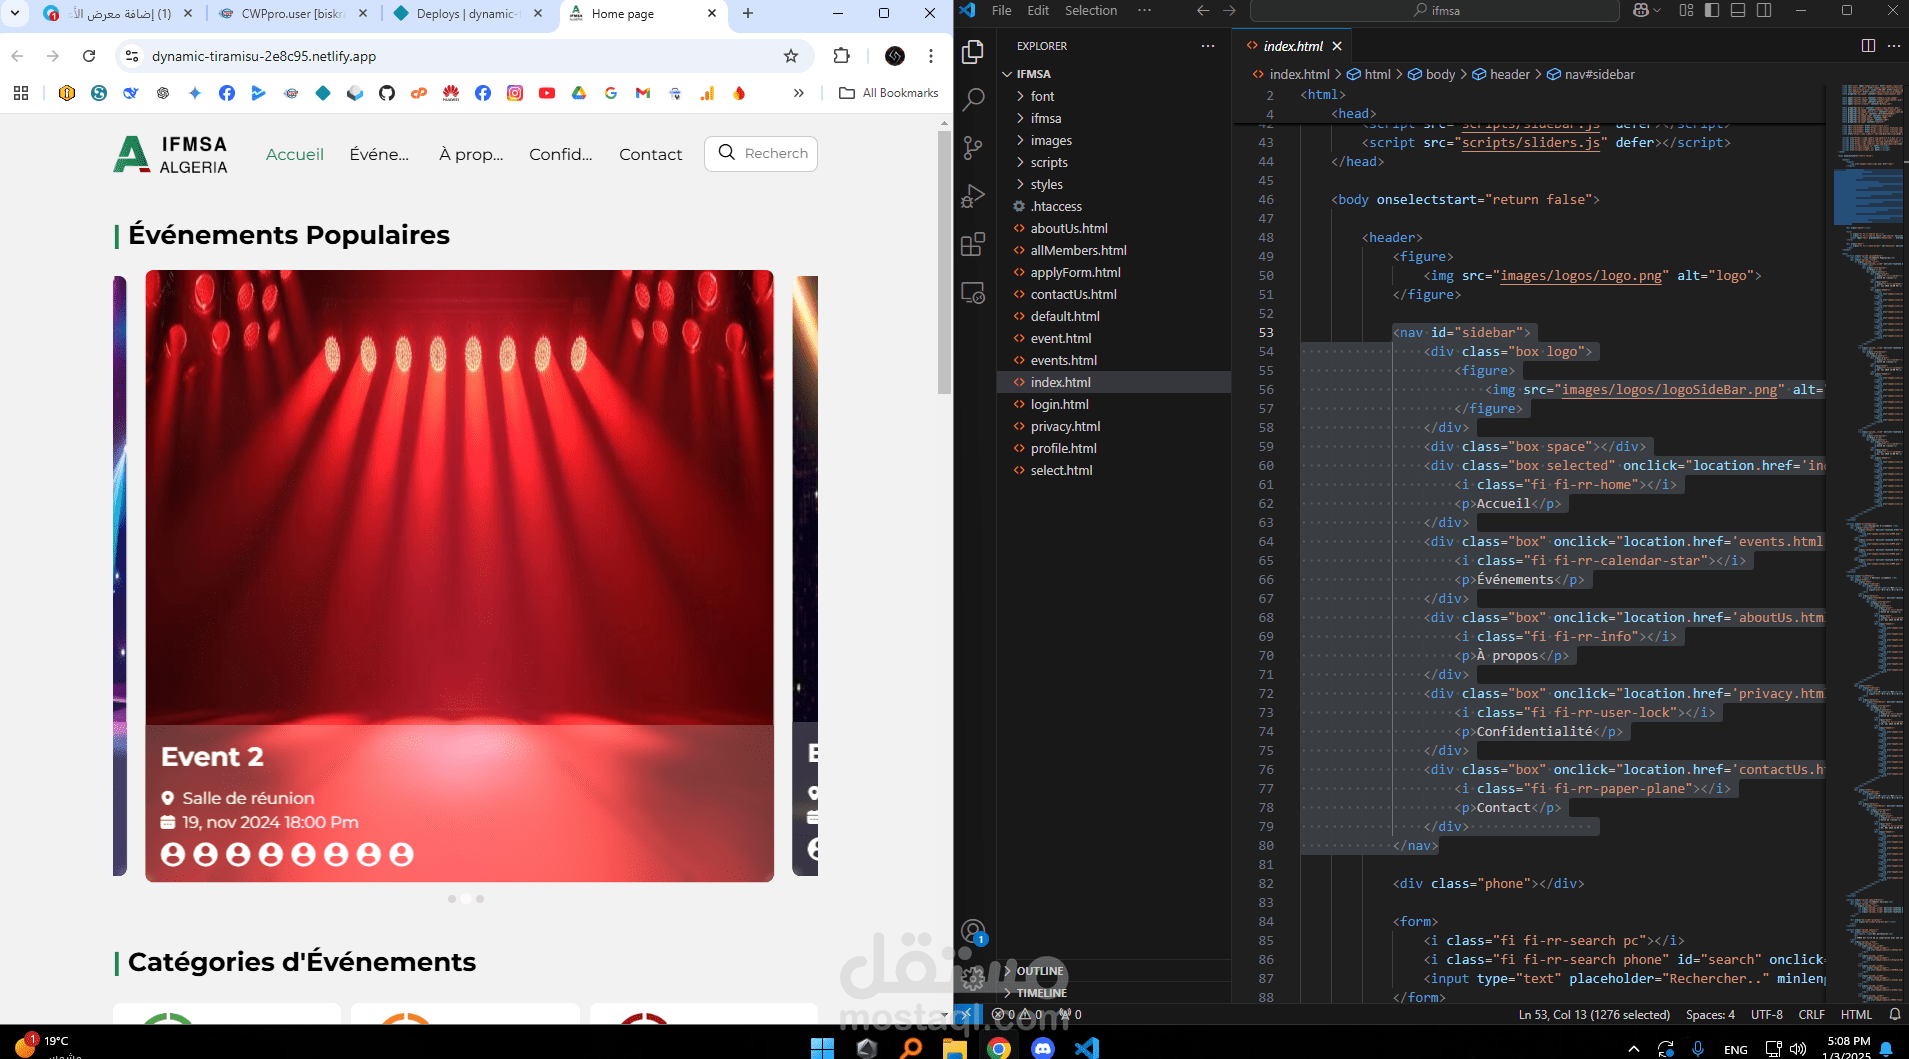Image resolution: width=1909 pixels, height=1059 pixels.
Task: Open the Search view in VS Code activity bar
Action: [x=973, y=99]
